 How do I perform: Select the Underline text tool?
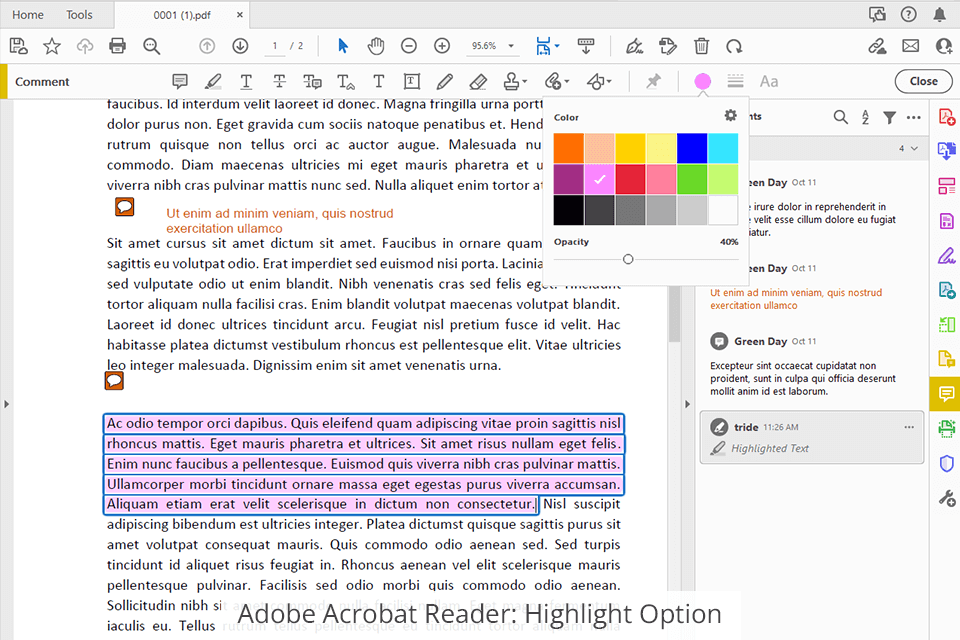click(246, 81)
